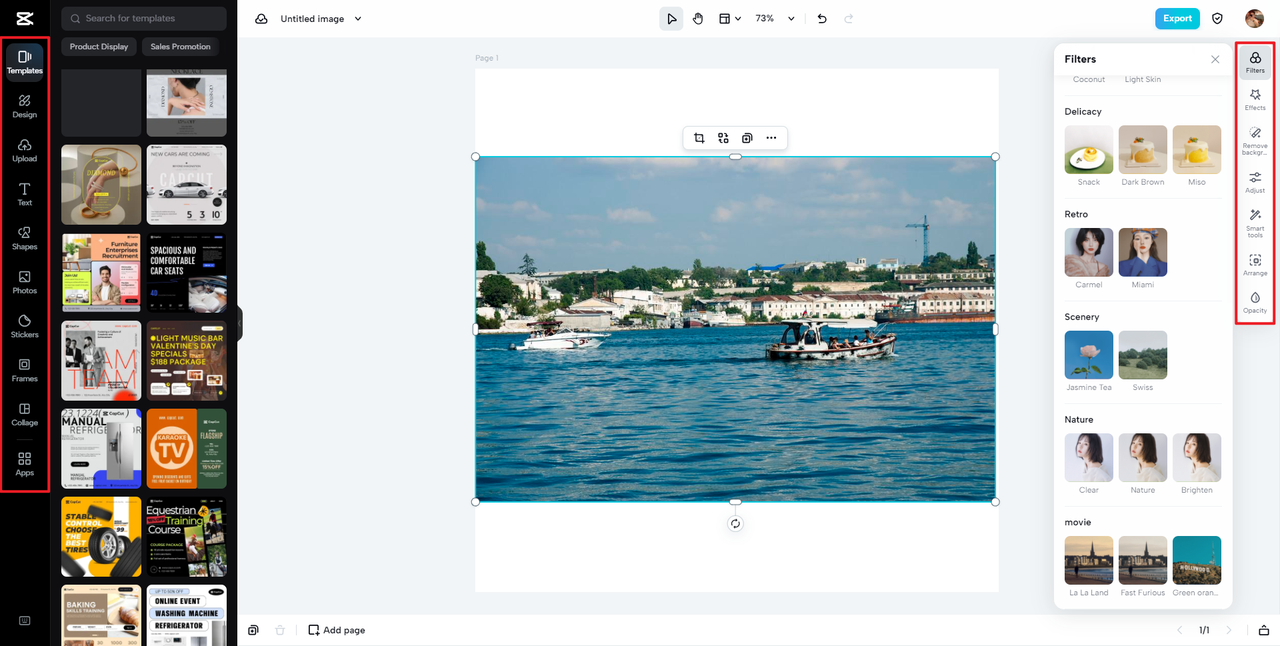Select the harbor boat image on canvas
Screen dimensions: 1280x646
click(x=735, y=329)
